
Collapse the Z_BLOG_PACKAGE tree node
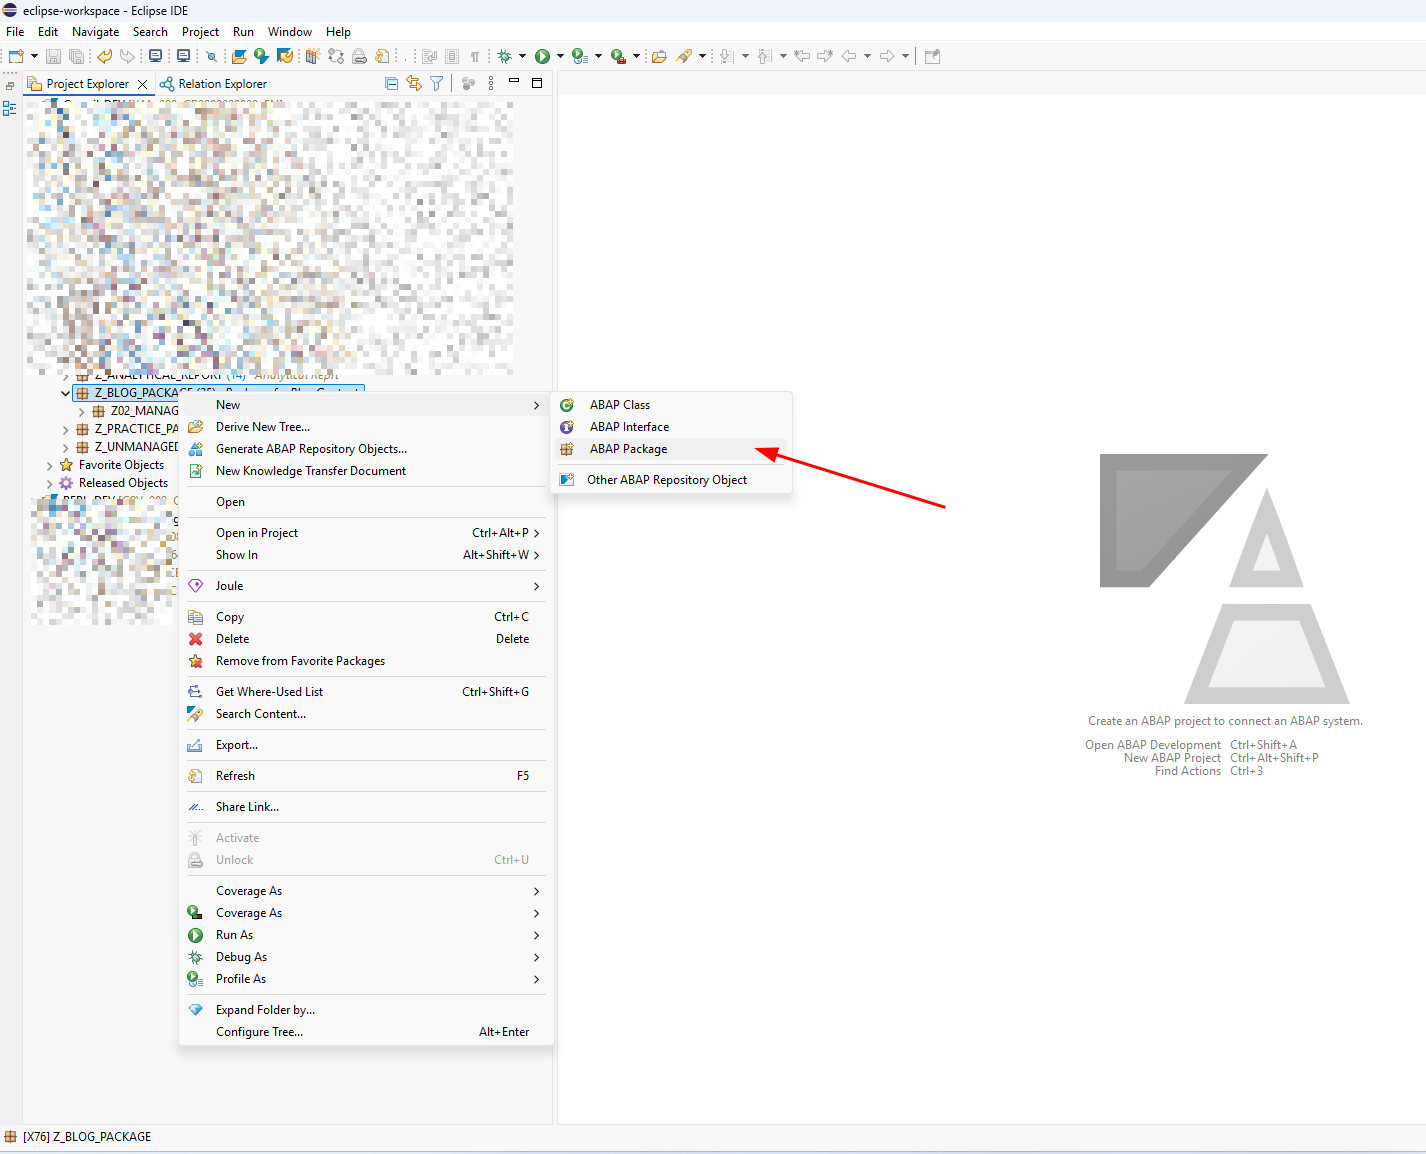(x=66, y=393)
